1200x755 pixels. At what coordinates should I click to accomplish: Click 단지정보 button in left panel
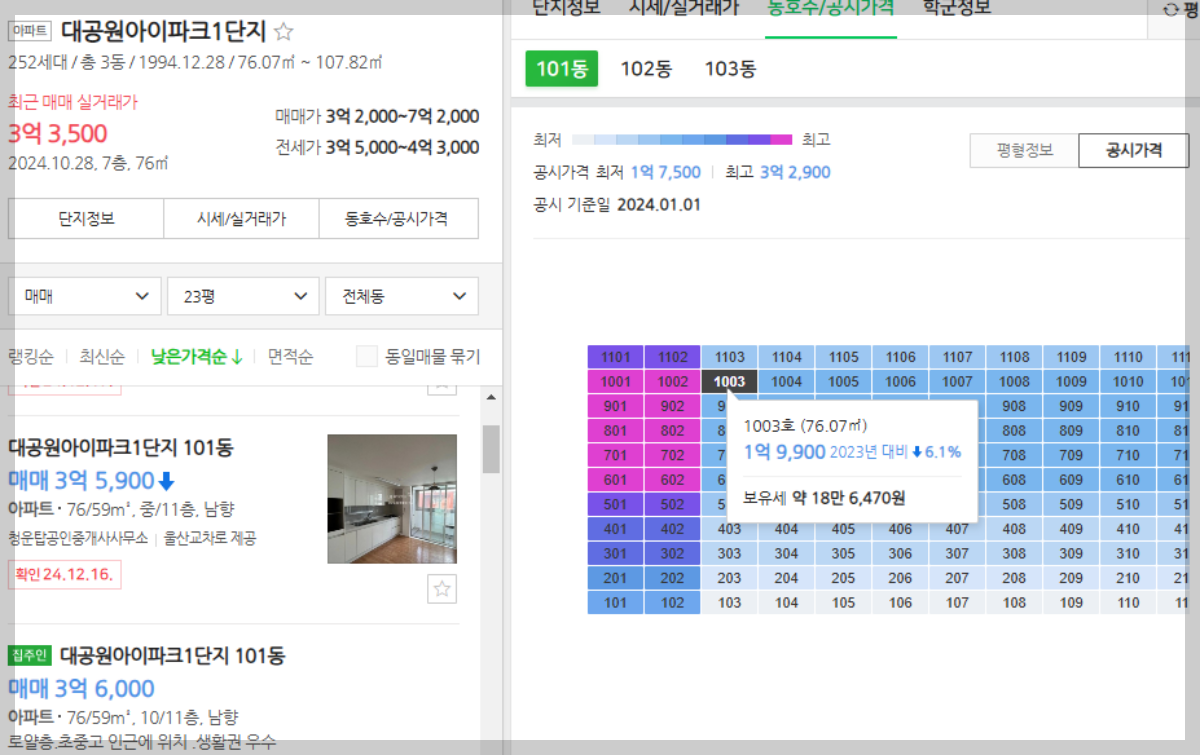pos(86,218)
